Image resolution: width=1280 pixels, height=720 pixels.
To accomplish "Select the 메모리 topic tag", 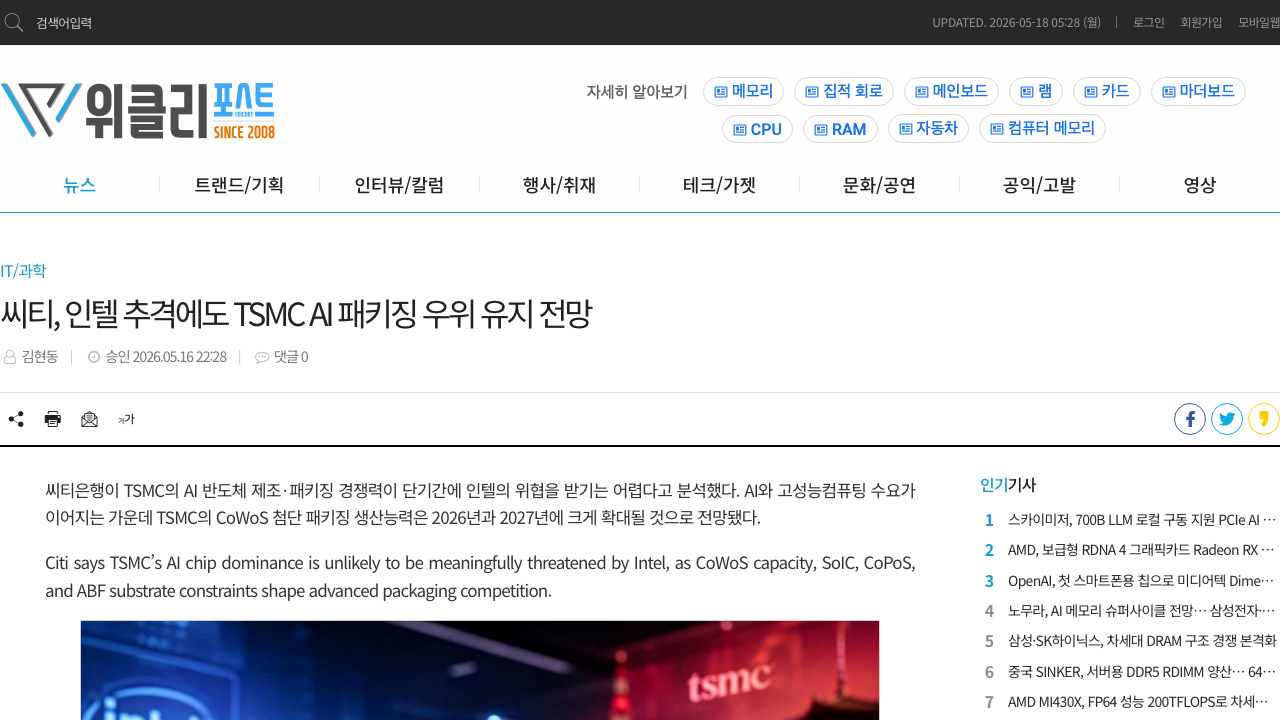I will pyautogui.click(x=743, y=91).
